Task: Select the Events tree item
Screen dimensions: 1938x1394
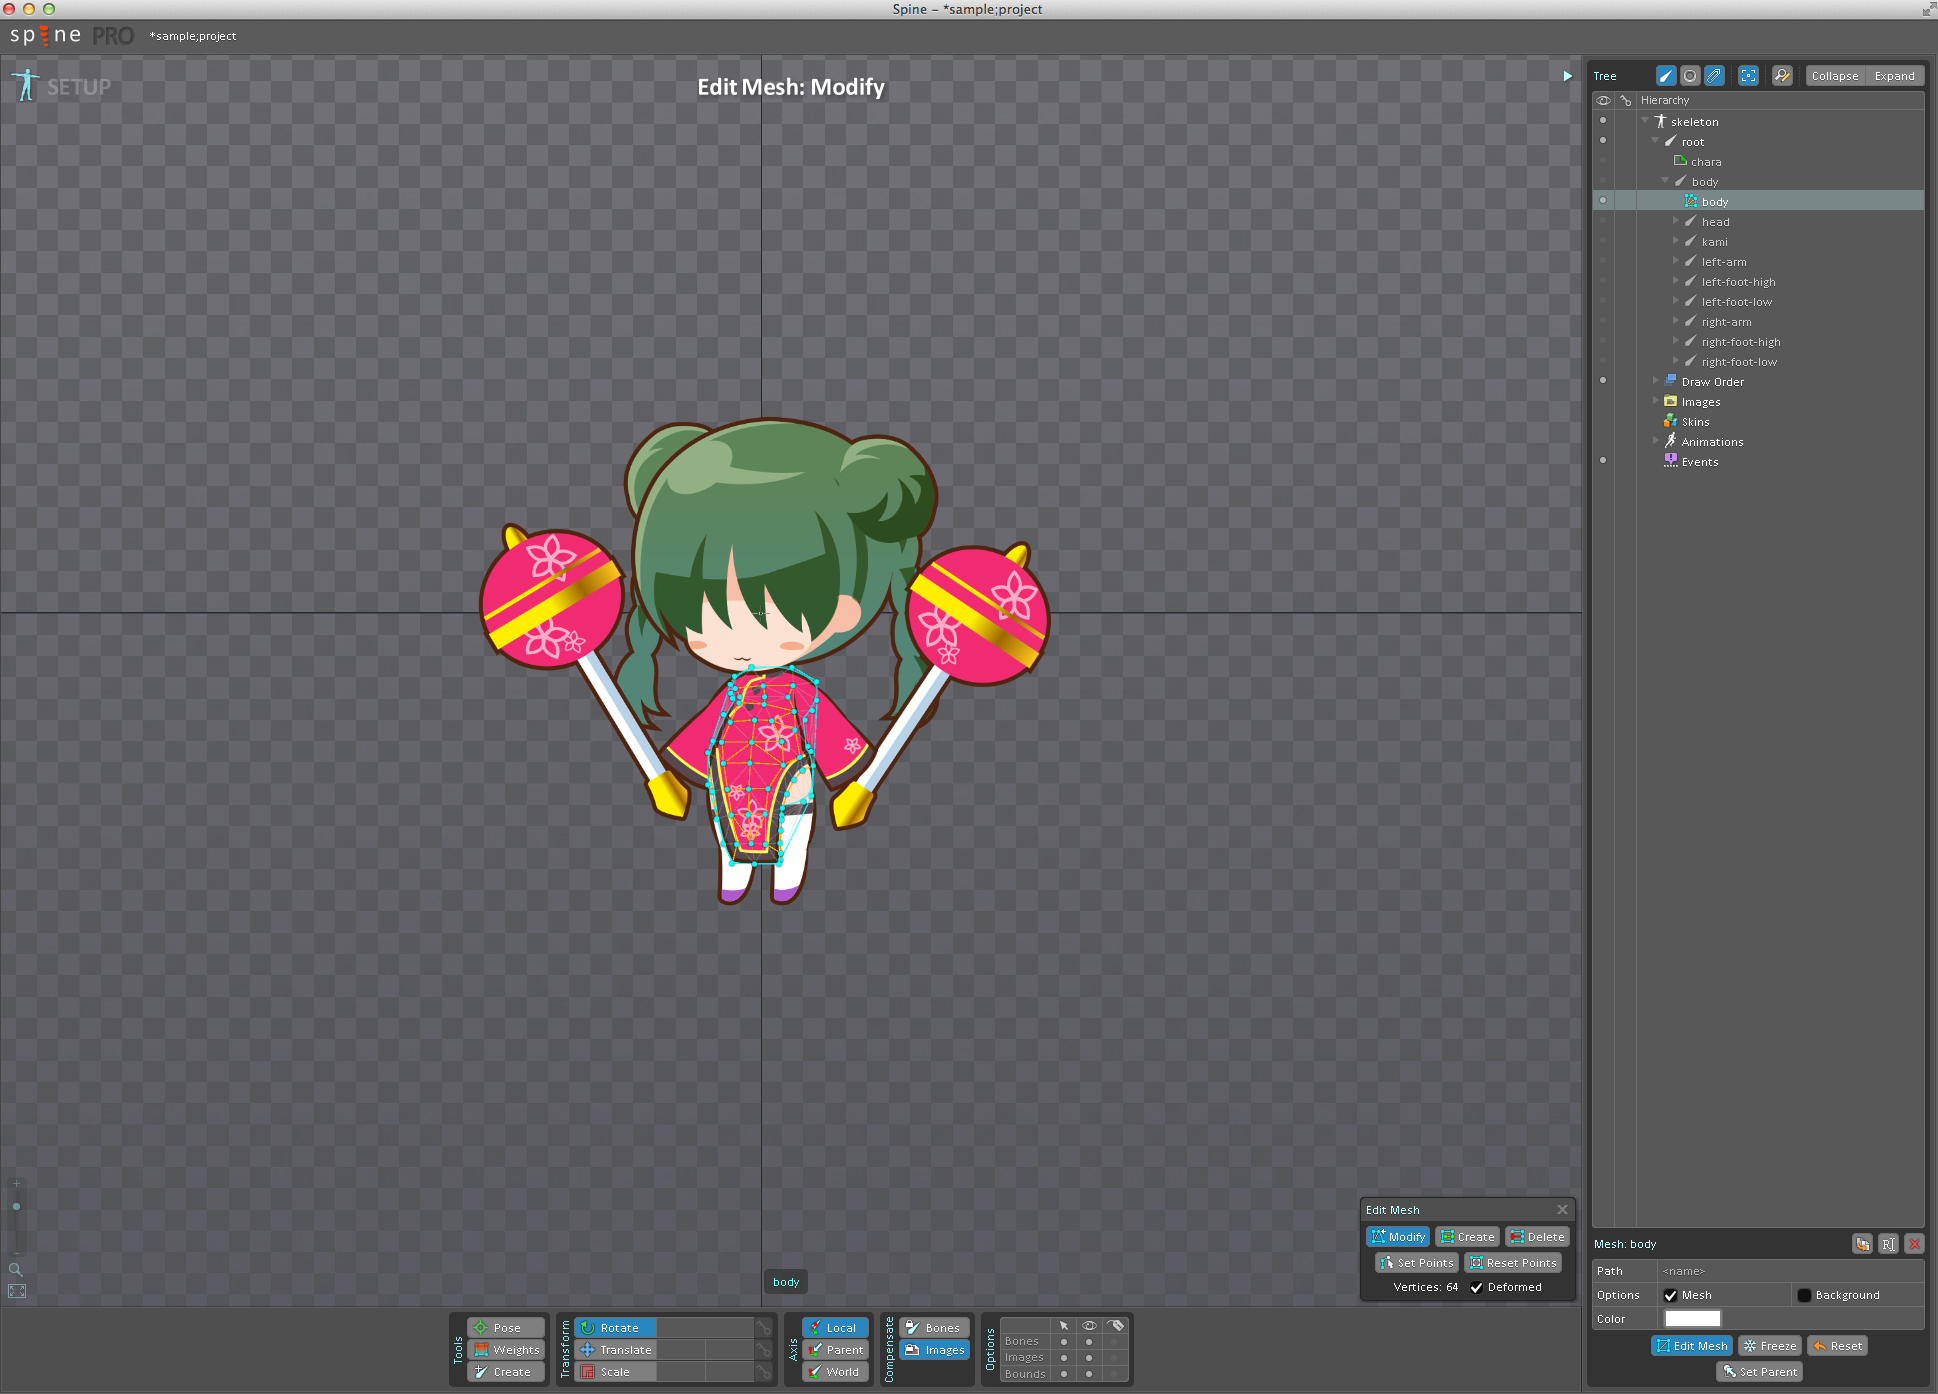Action: [x=1699, y=462]
